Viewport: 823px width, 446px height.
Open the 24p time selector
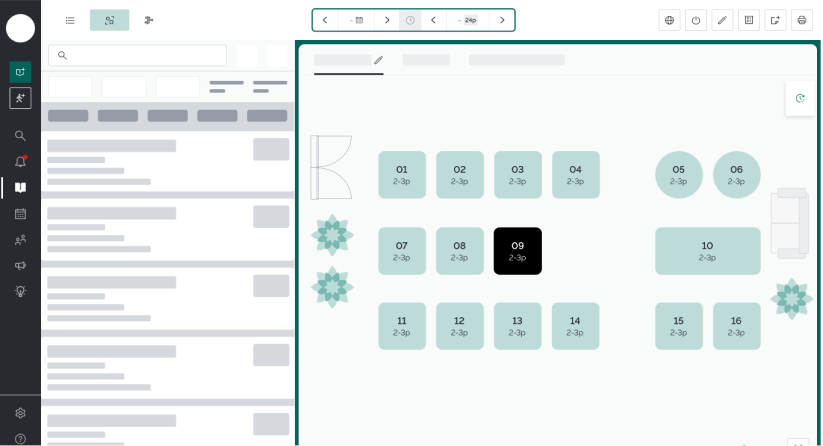point(468,20)
